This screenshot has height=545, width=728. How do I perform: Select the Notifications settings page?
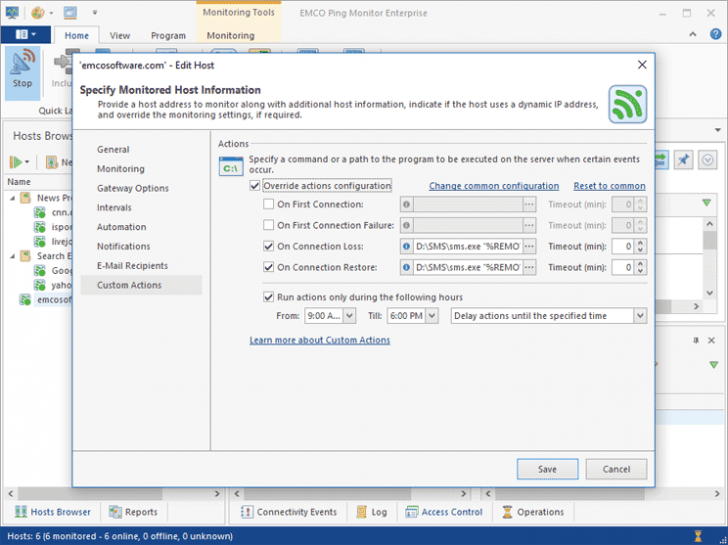[124, 246]
